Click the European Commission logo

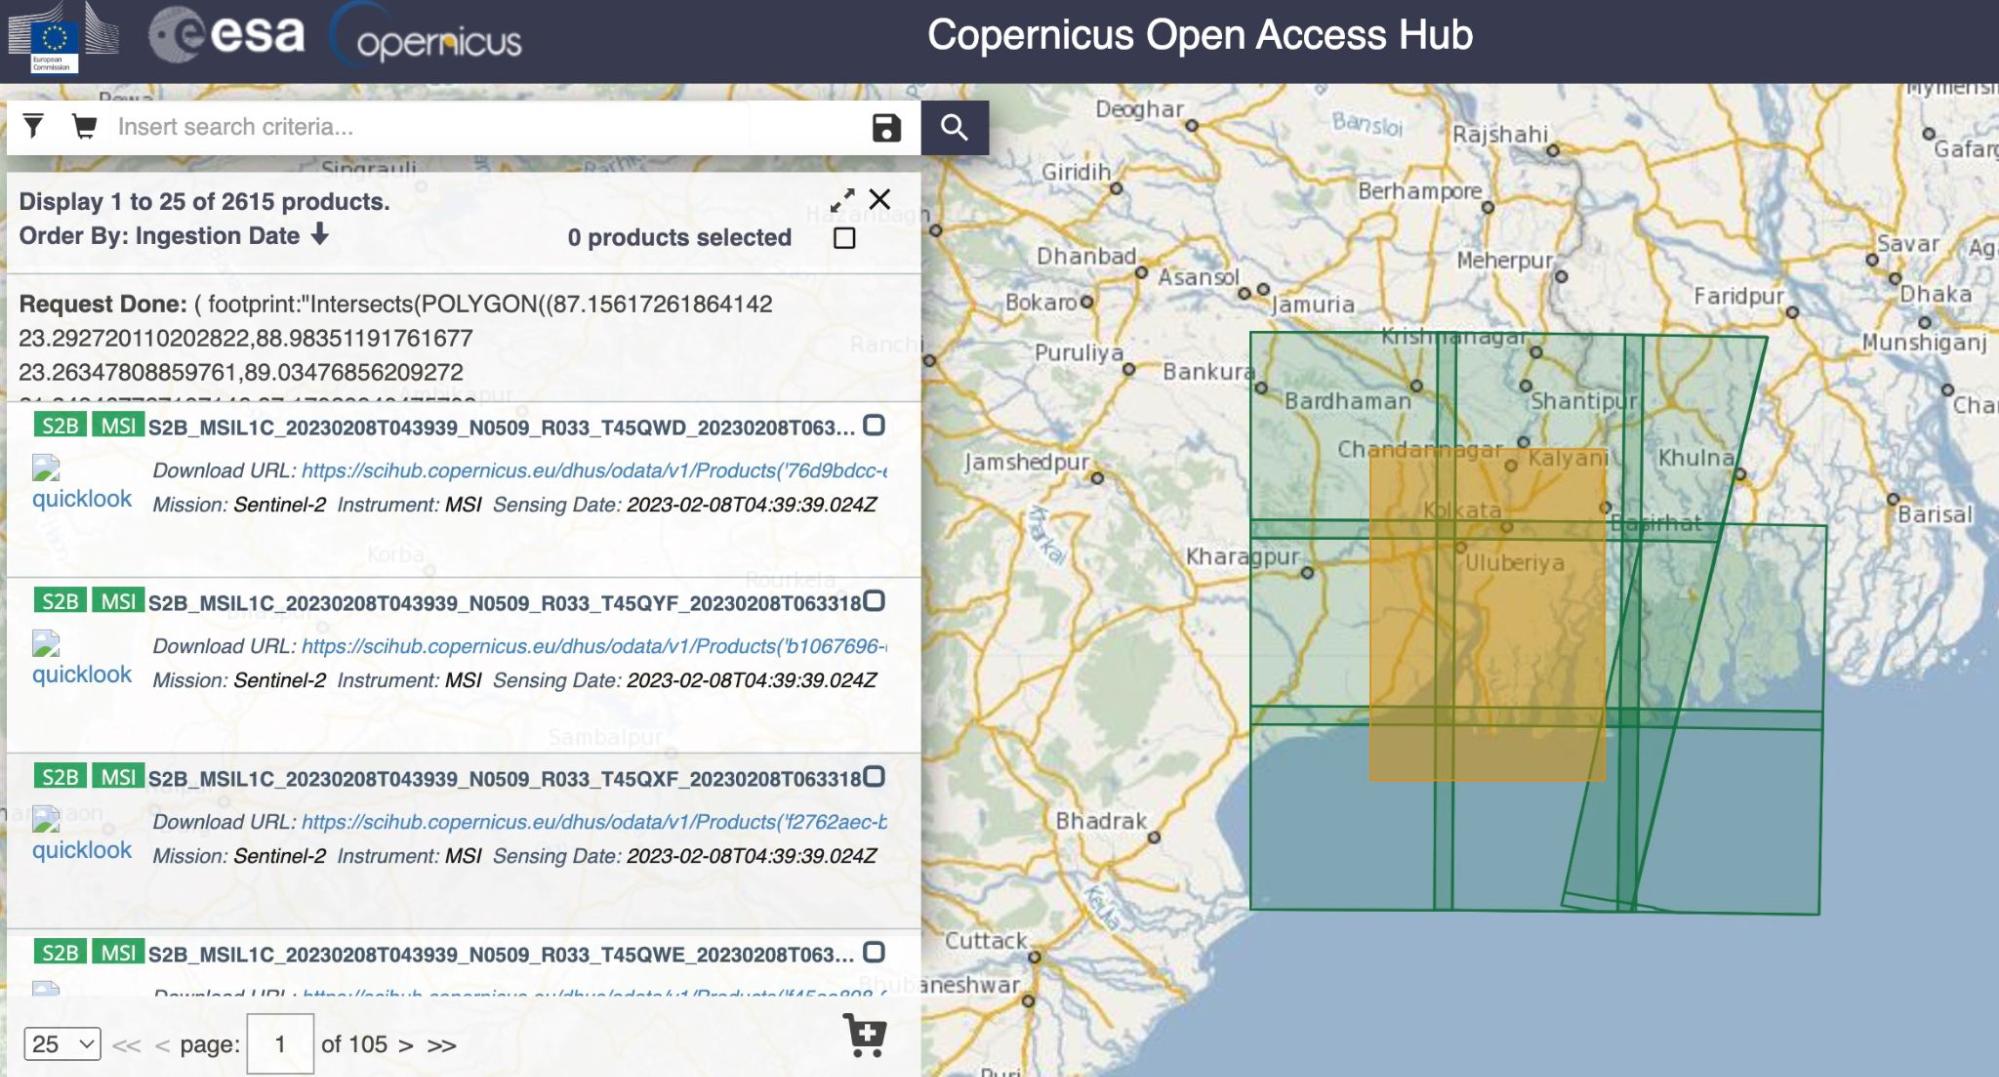click(63, 38)
